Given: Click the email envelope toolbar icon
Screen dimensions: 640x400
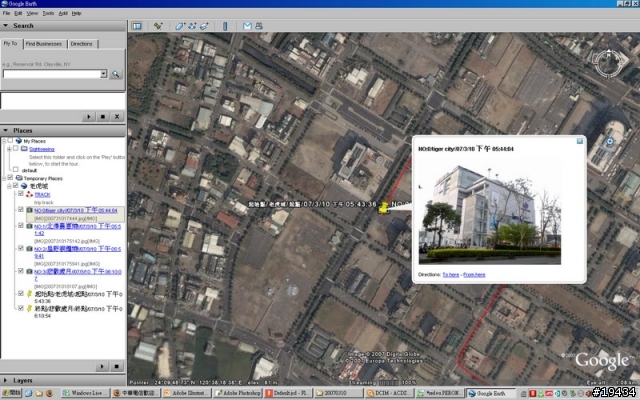Looking at the screenshot, I should tap(247, 26).
